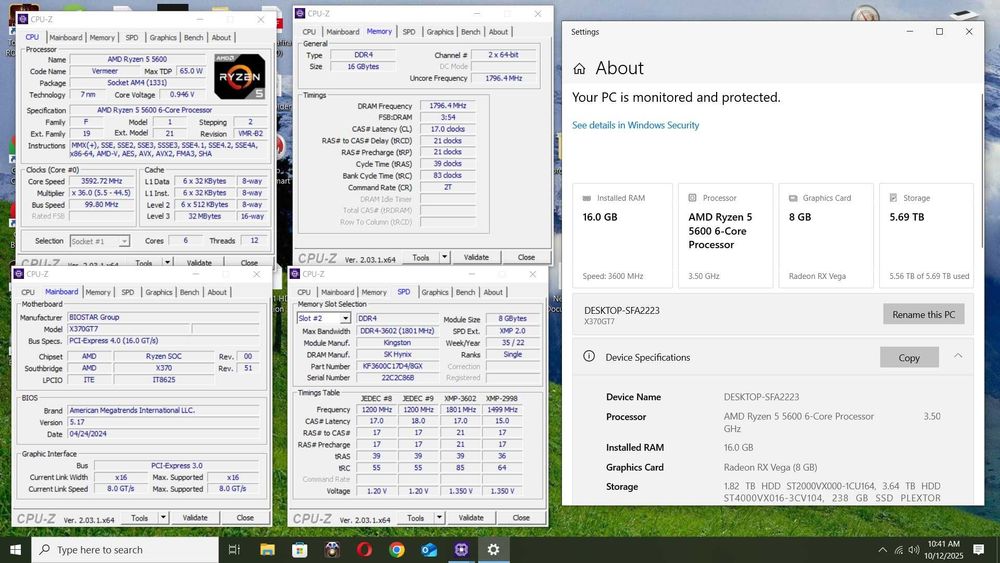Click the Settings gear taskbar icon

[x=494, y=550]
